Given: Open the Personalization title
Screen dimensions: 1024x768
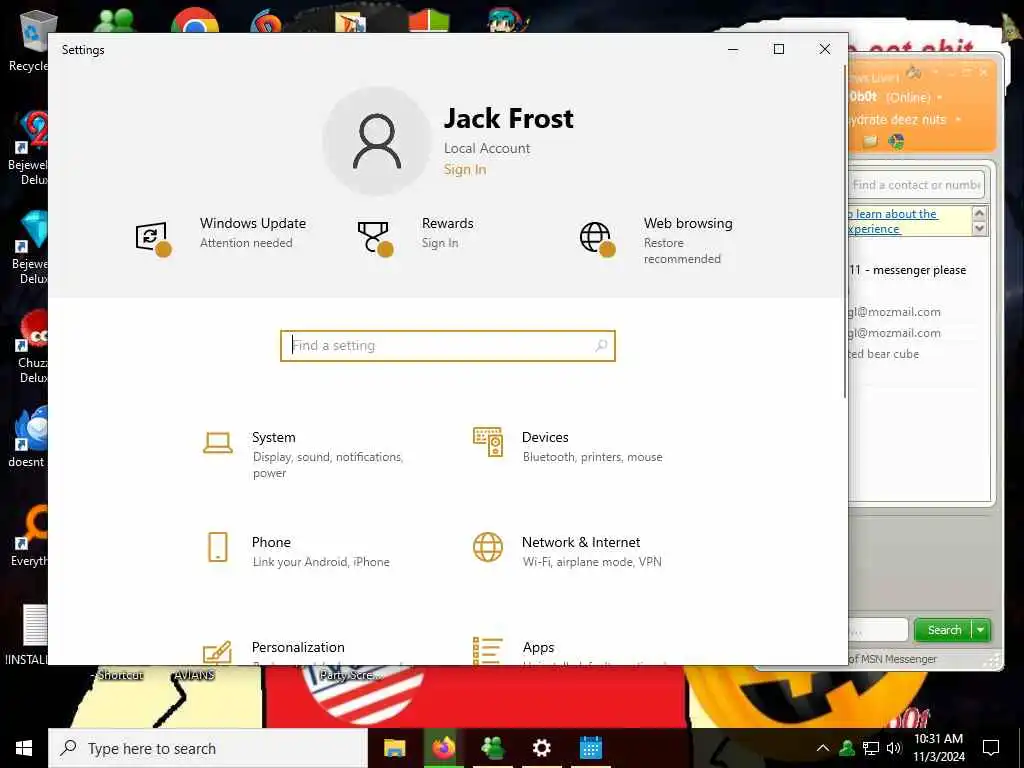Looking at the screenshot, I should [298, 647].
